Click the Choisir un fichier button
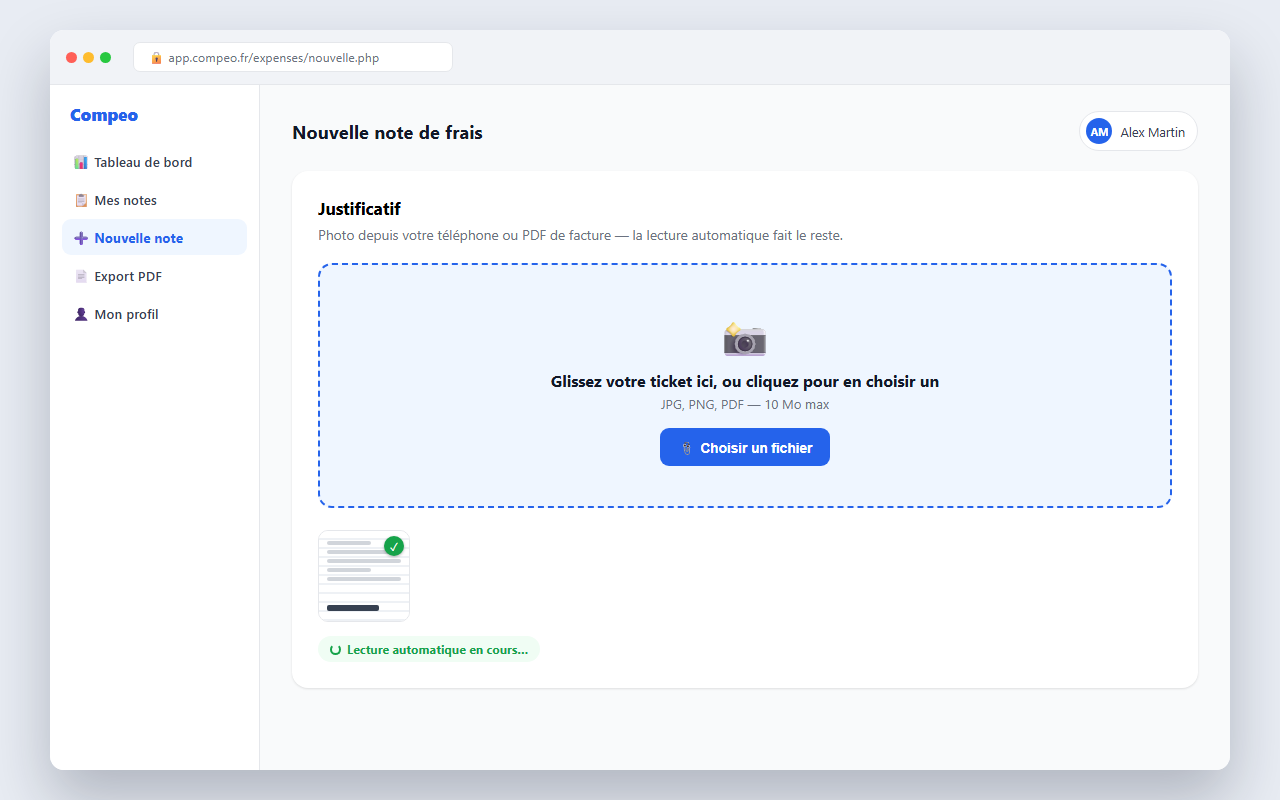The height and width of the screenshot is (800, 1280). [x=745, y=447]
